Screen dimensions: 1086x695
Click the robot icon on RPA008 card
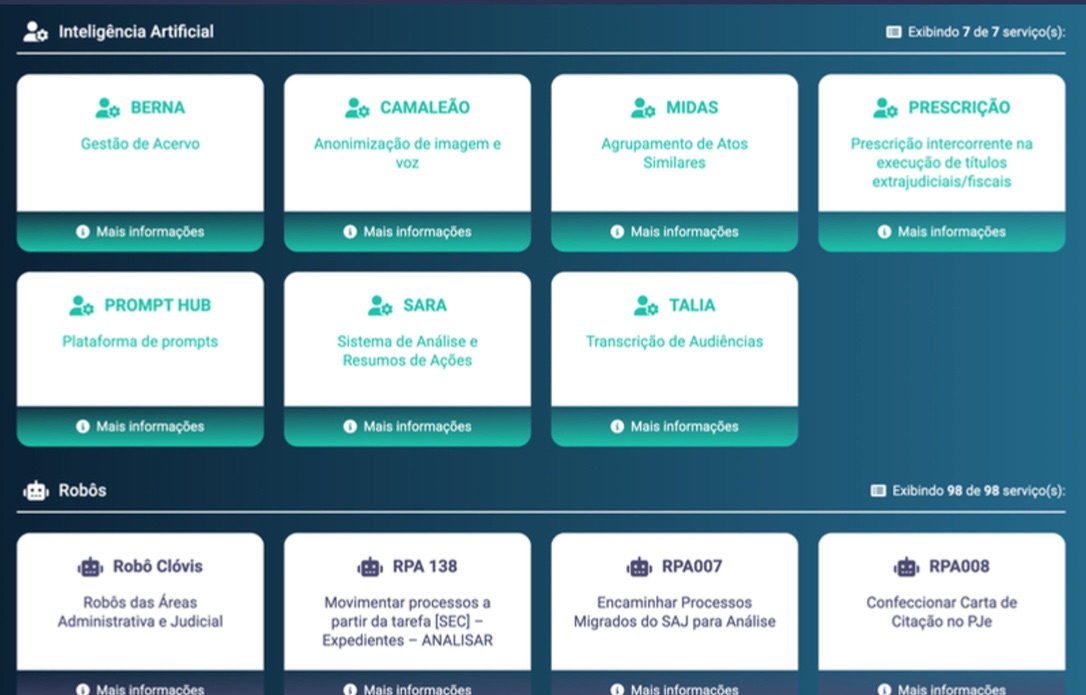906,567
